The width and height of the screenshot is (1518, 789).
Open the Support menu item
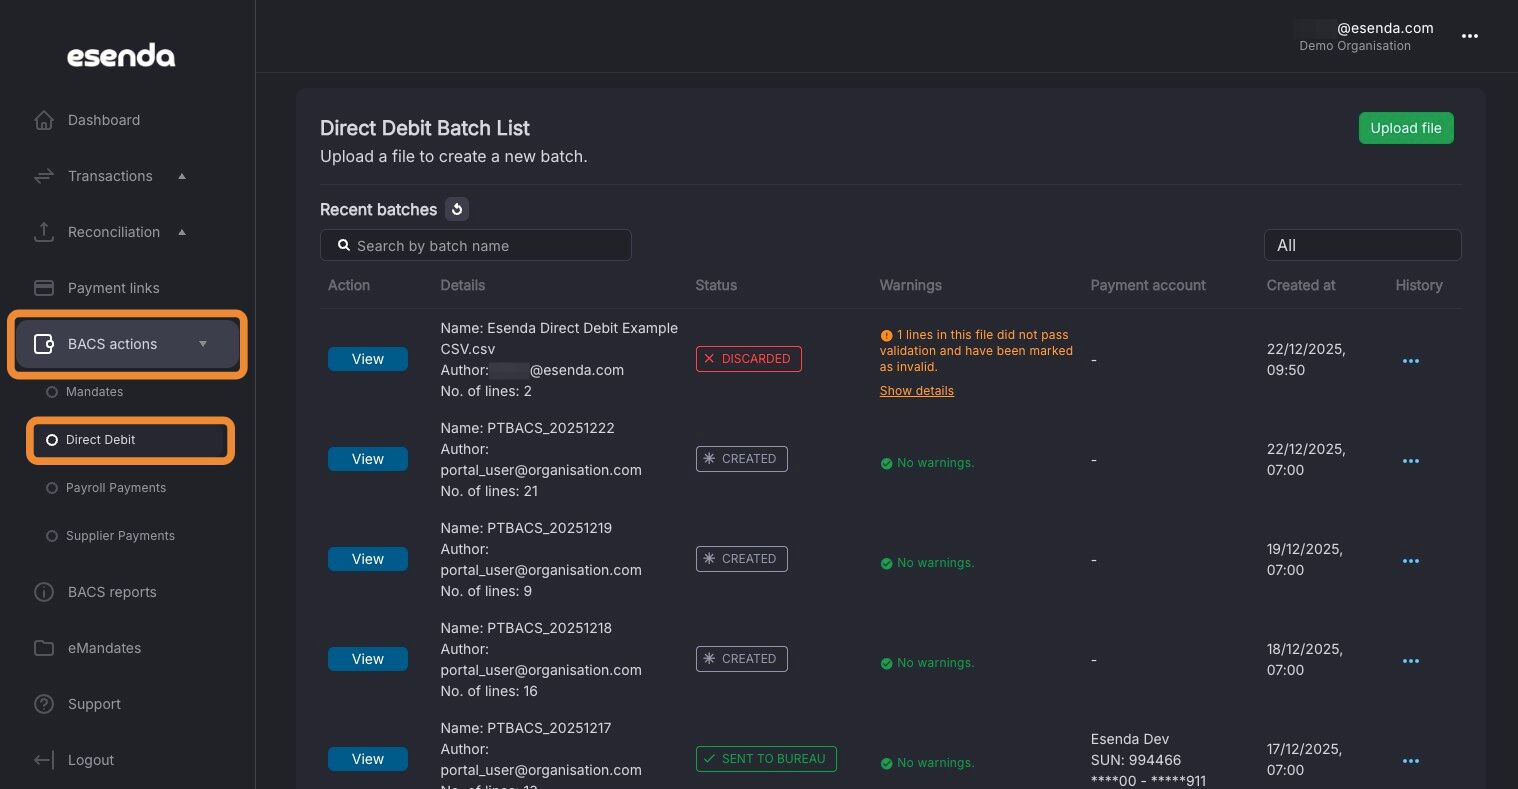point(94,704)
